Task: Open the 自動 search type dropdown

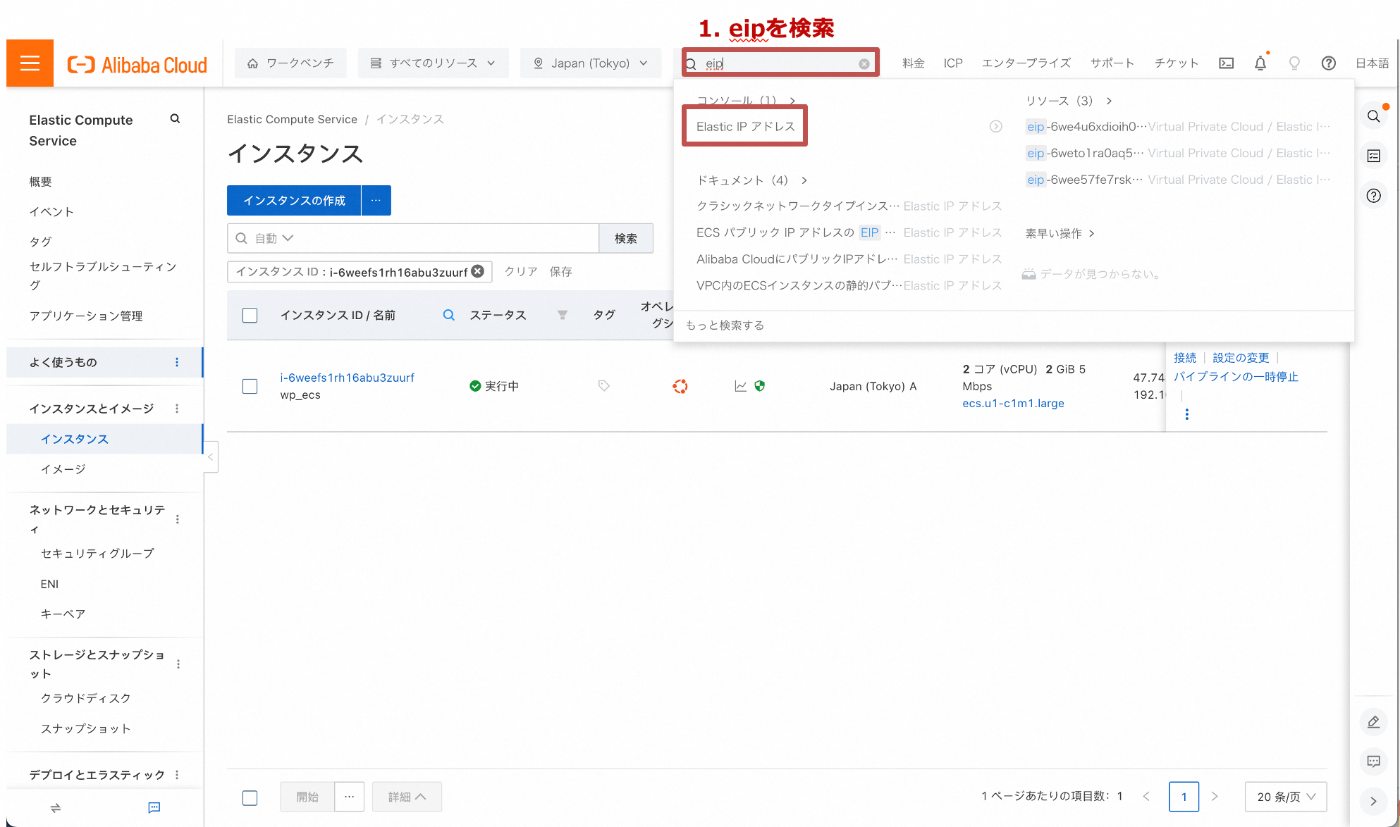Action: pyautogui.click(x=274, y=238)
